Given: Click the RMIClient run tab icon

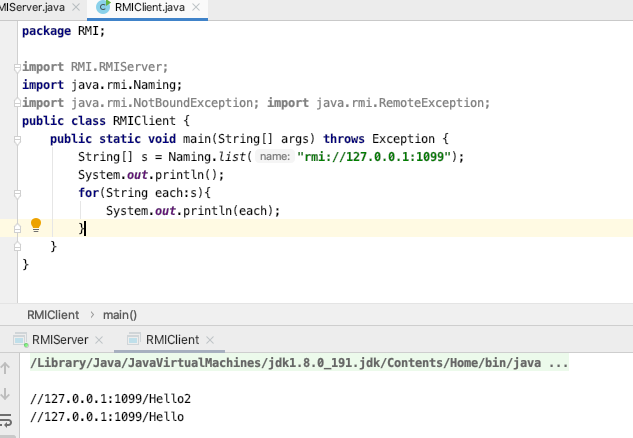Looking at the screenshot, I should (x=134, y=340).
